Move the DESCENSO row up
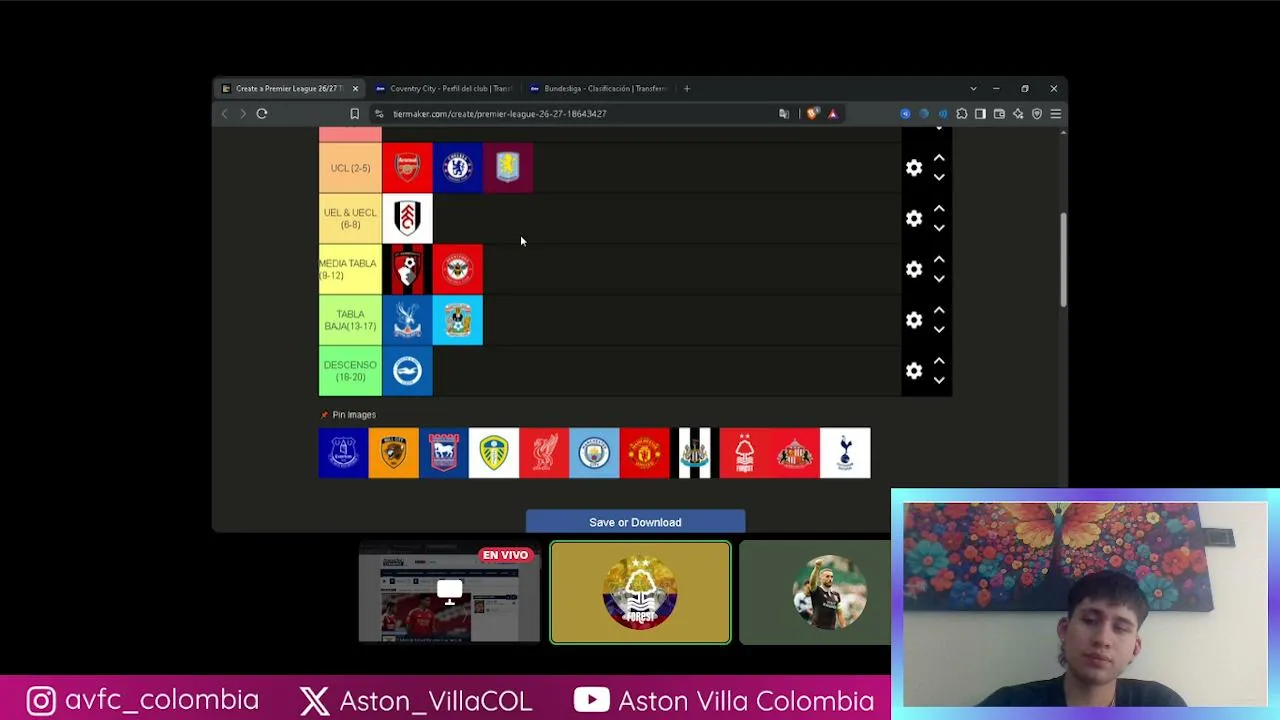The height and width of the screenshot is (720, 1280). (x=939, y=361)
